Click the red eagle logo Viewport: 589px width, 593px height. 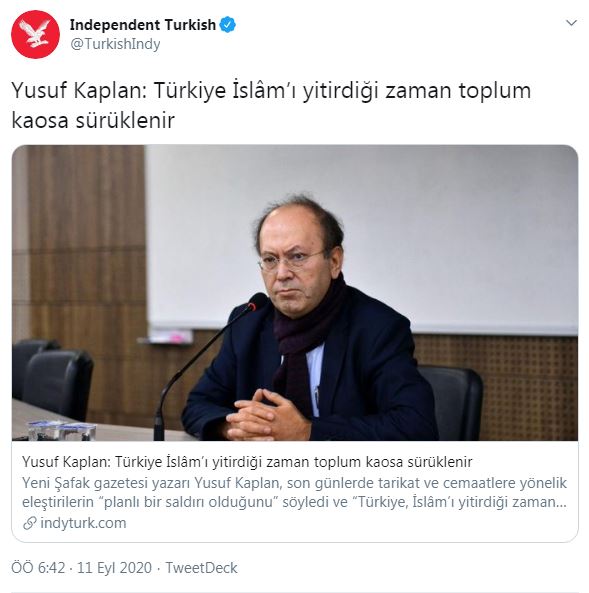[35, 33]
